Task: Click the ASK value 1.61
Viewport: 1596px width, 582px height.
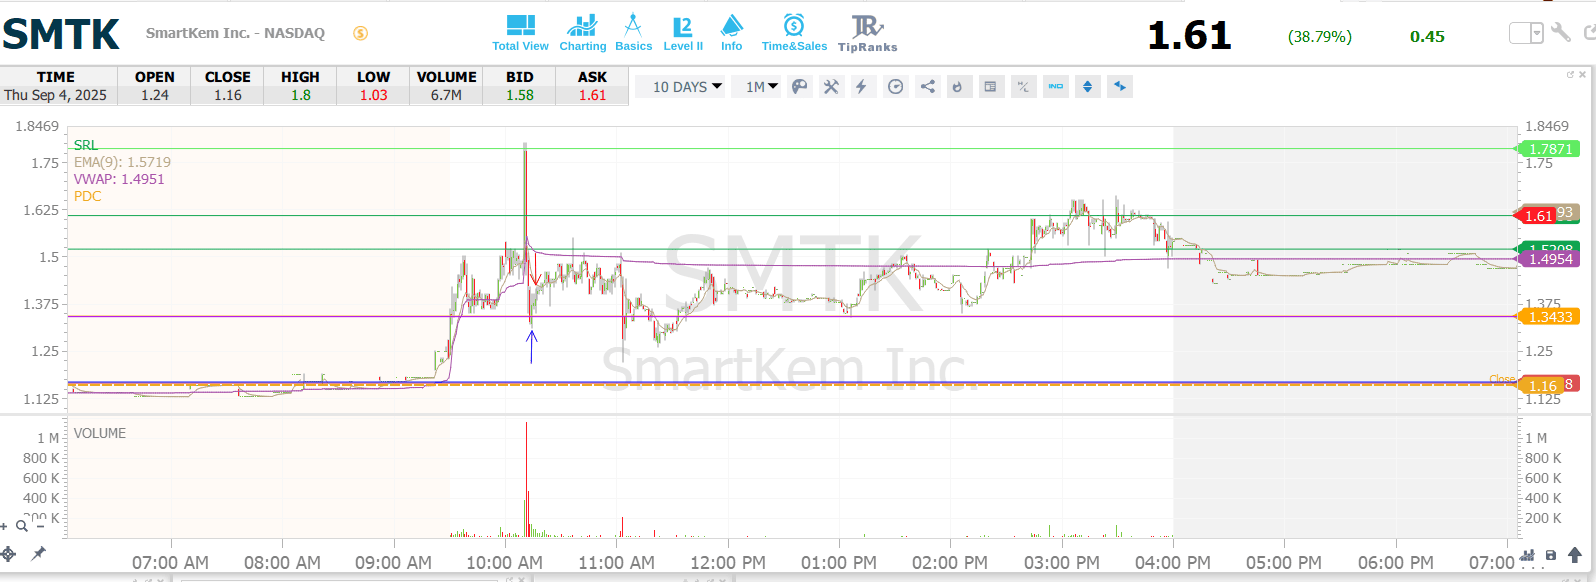Action: pyautogui.click(x=593, y=95)
